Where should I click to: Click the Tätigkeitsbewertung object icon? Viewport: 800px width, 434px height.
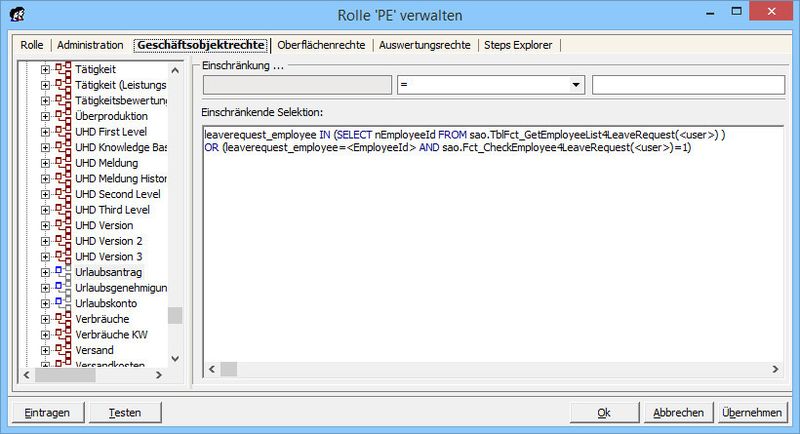(63, 100)
